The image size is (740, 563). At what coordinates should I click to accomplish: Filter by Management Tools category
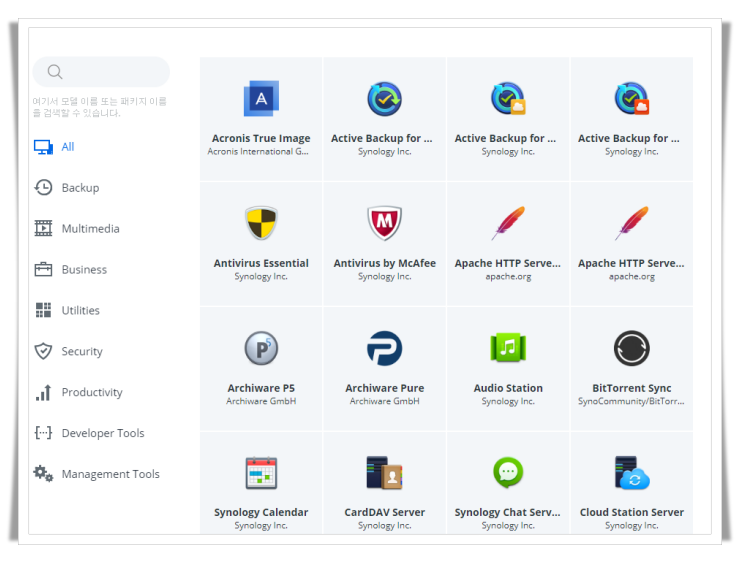pyautogui.click(x=110, y=474)
